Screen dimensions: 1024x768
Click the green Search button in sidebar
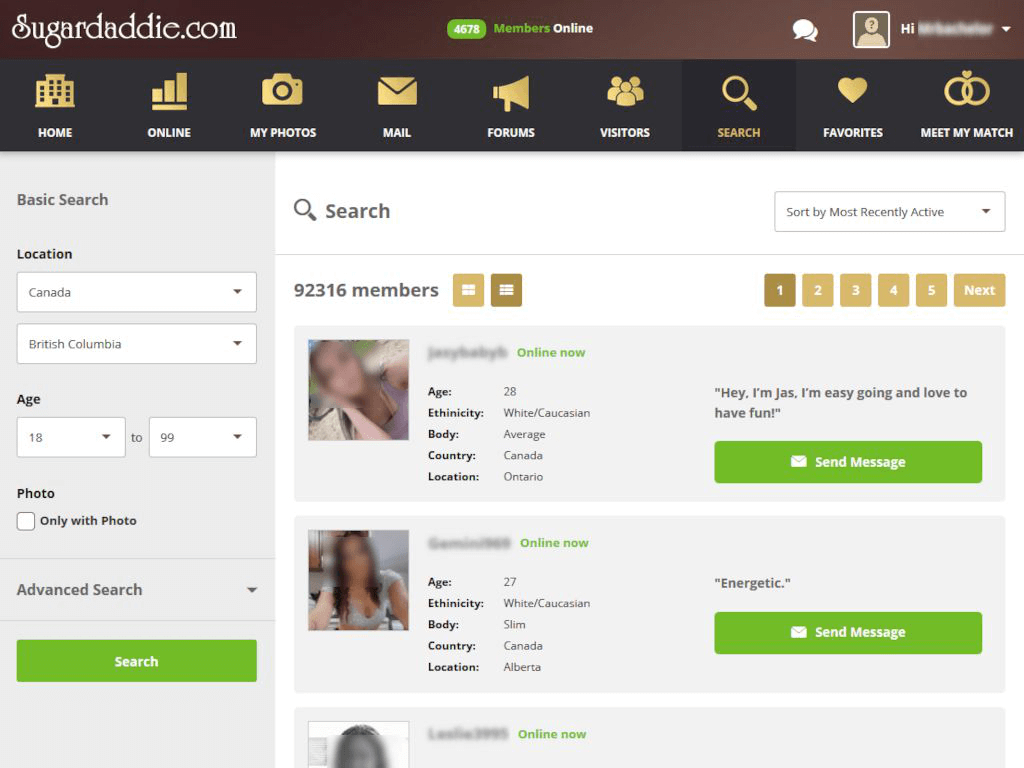137,661
